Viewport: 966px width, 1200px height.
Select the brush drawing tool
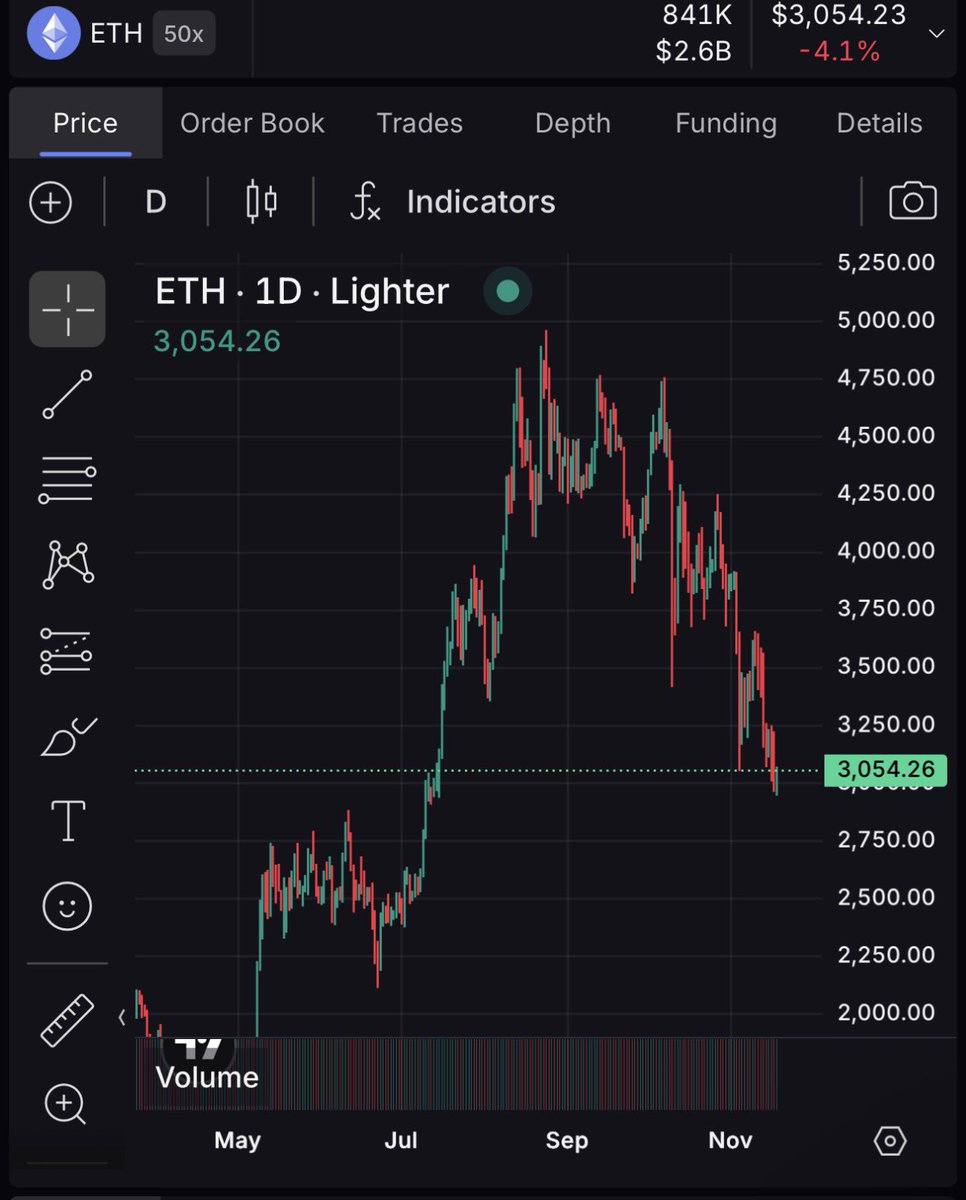67,736
